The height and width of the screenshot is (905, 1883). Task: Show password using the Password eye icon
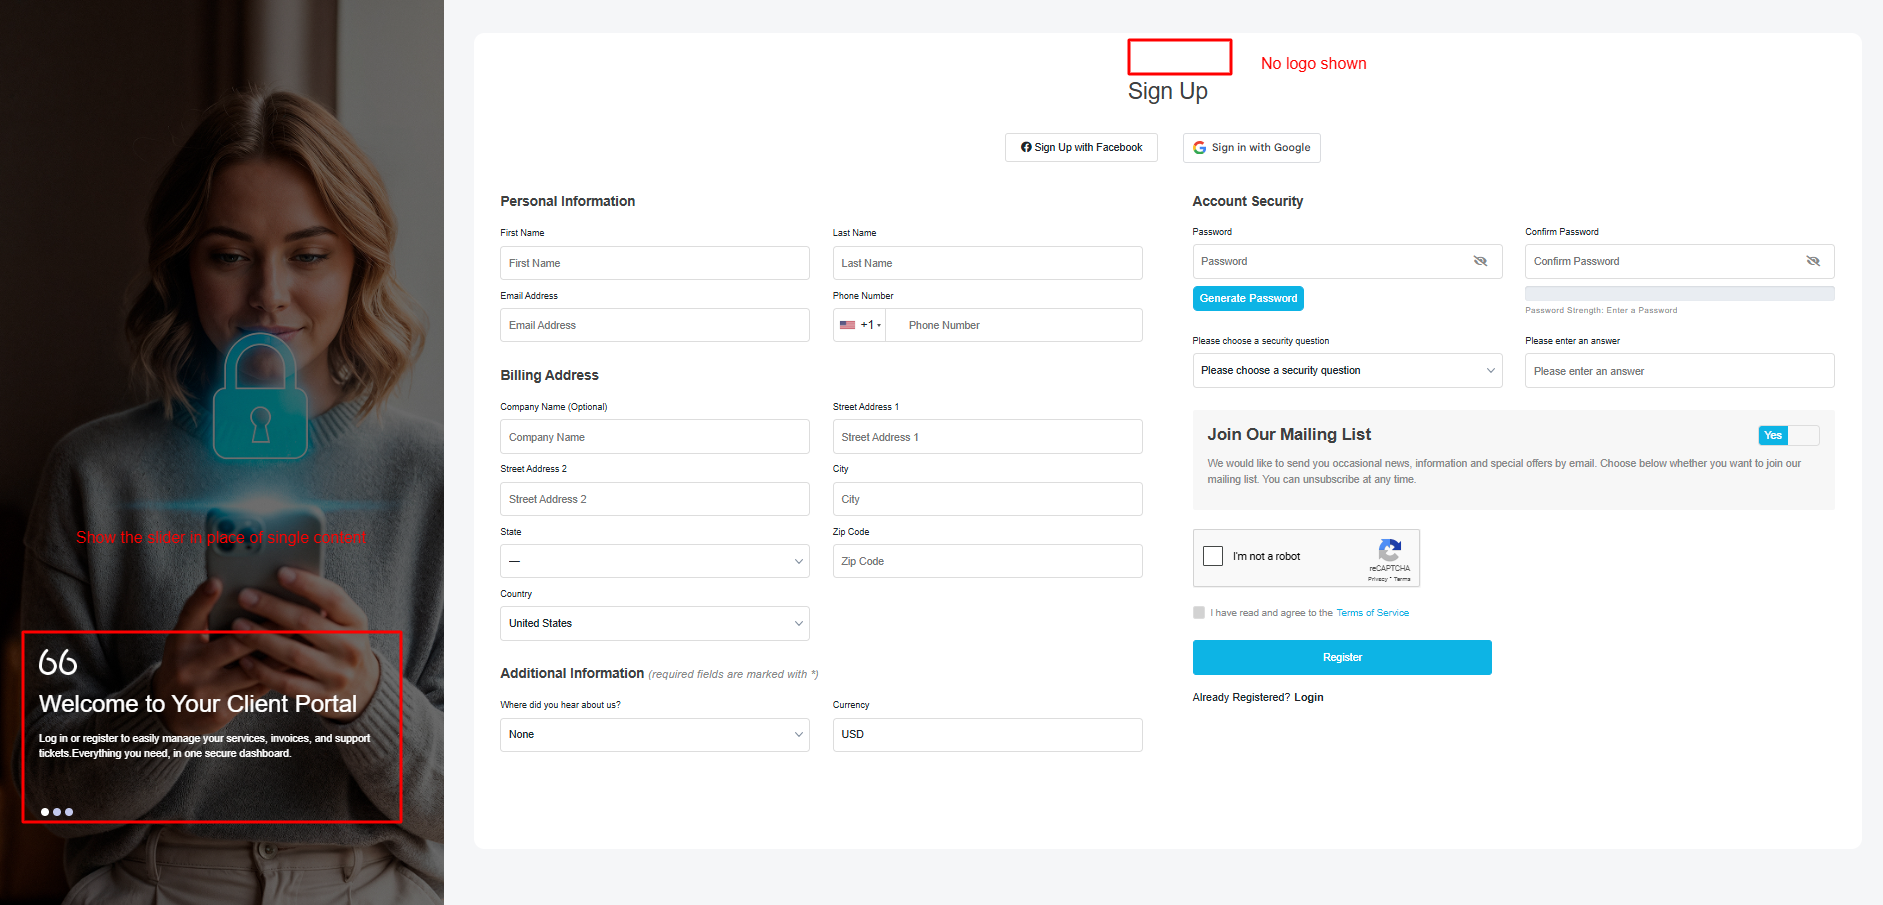(1480, 261)
